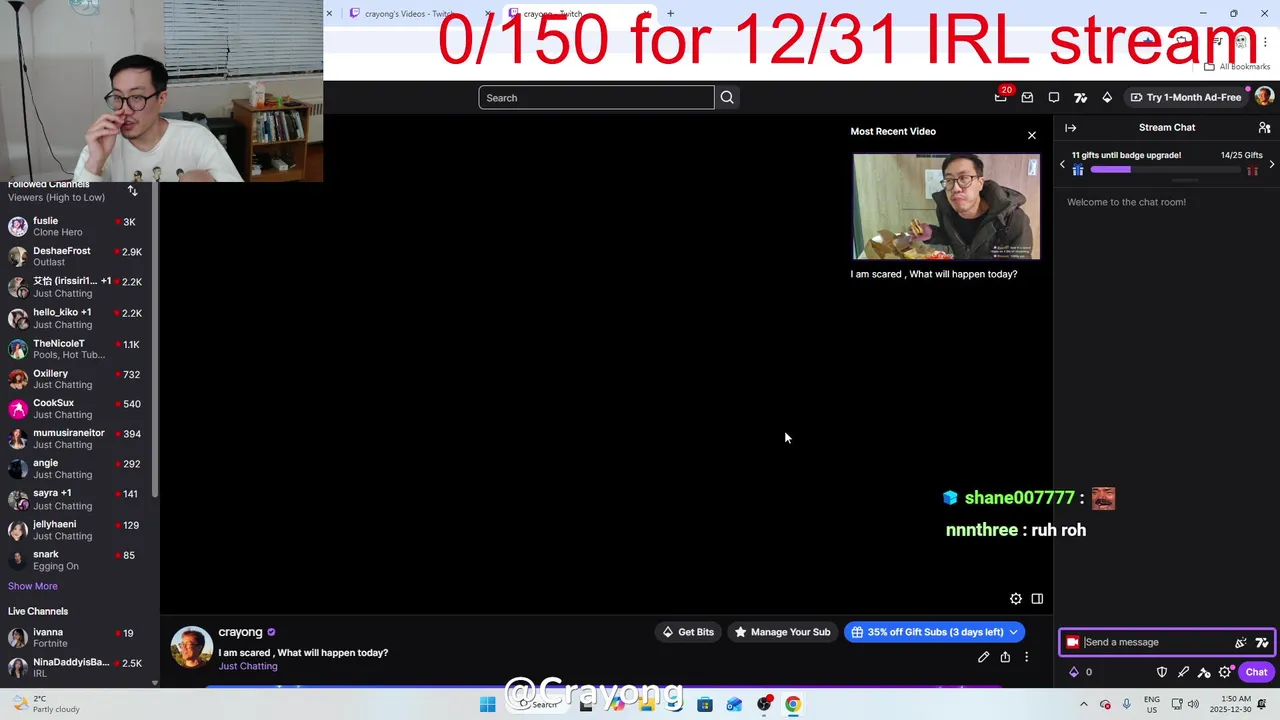
Task: Open Google Chrome on the taskbar
Action: pyautogui.click(x=793, y=704)
